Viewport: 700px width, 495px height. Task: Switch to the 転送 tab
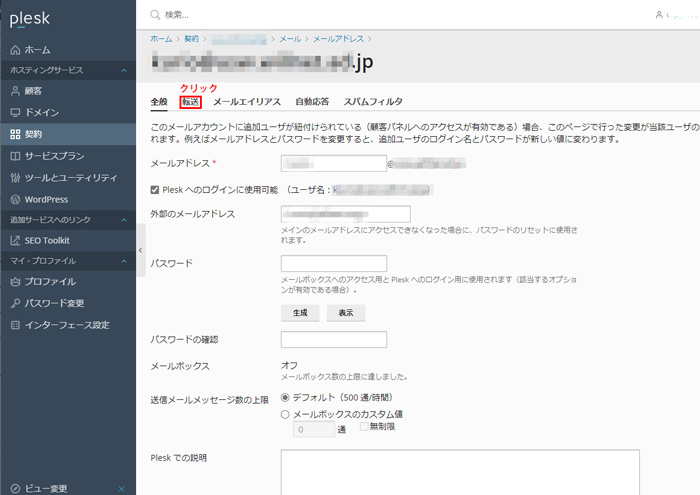(x=190, y=102)
